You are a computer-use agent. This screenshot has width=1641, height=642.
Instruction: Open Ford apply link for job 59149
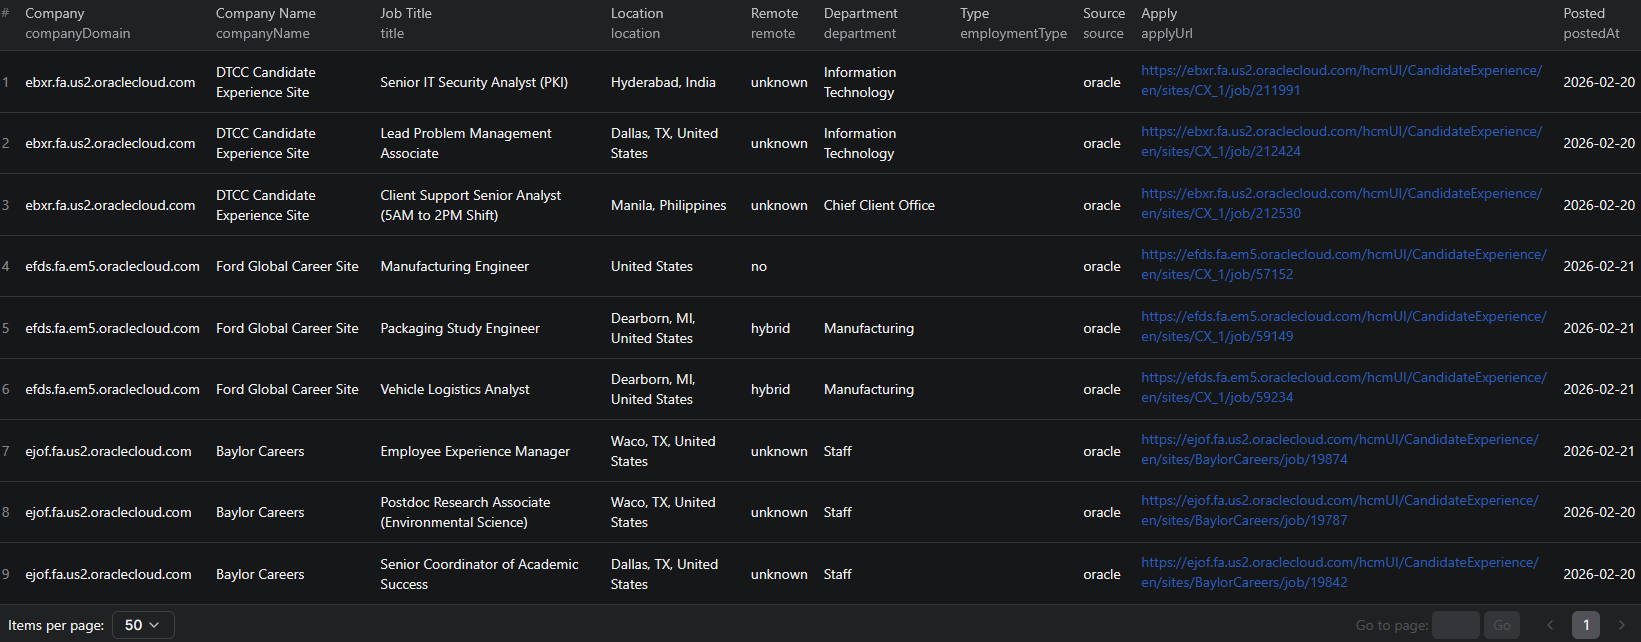[x=1342, y=327]
